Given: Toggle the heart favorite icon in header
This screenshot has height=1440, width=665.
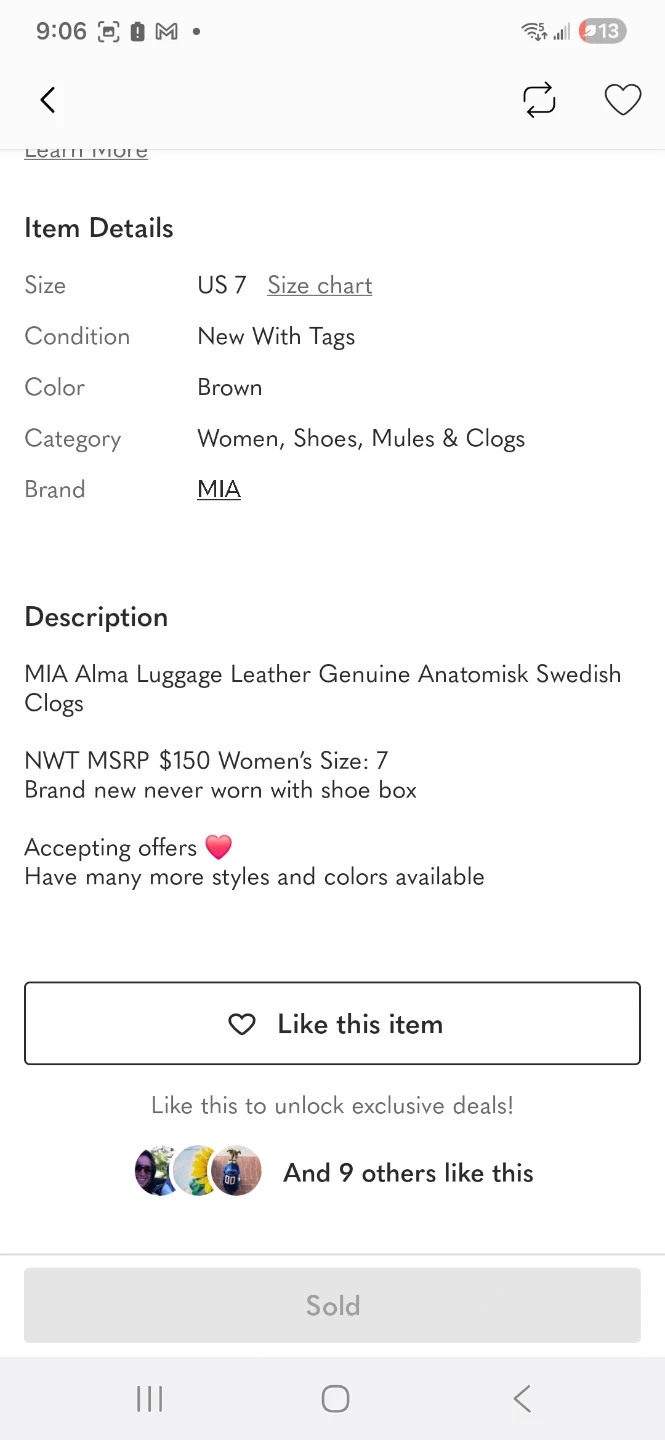Looking at the screenshot, I should tap(622, 100).
